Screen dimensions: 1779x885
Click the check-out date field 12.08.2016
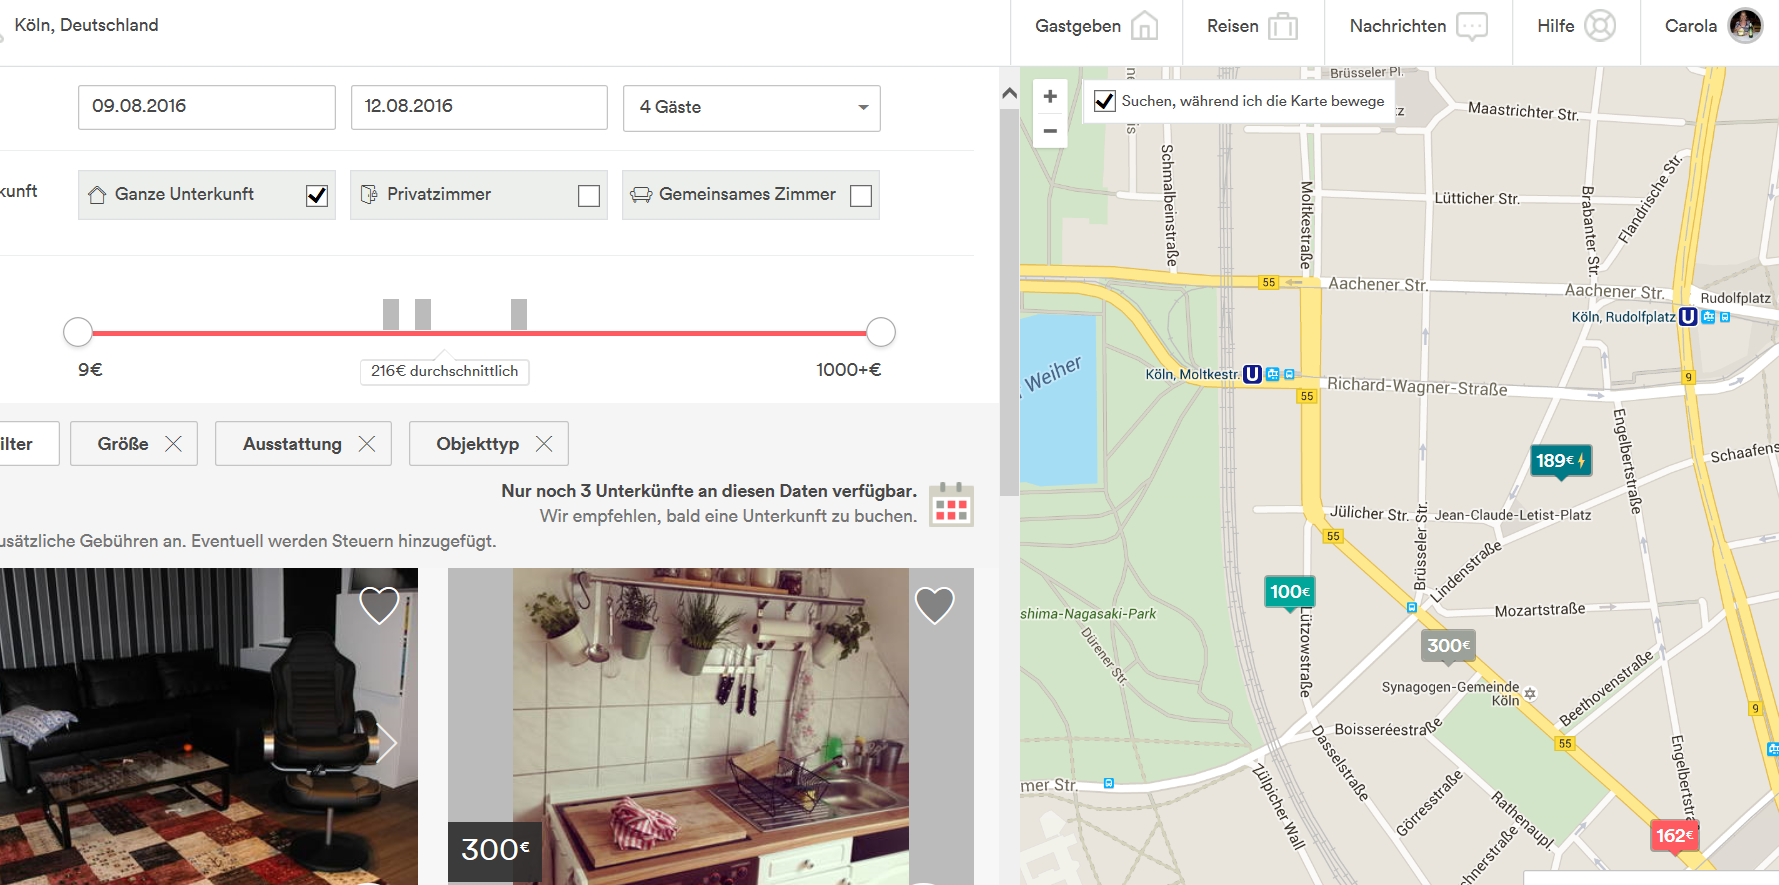pyautogui.click(x=479, y=107)
